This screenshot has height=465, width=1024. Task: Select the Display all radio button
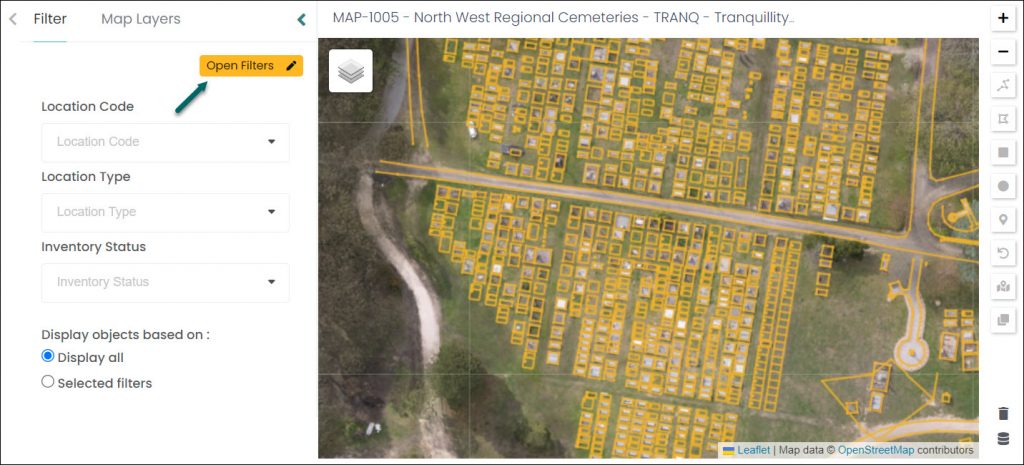(47, 357)
